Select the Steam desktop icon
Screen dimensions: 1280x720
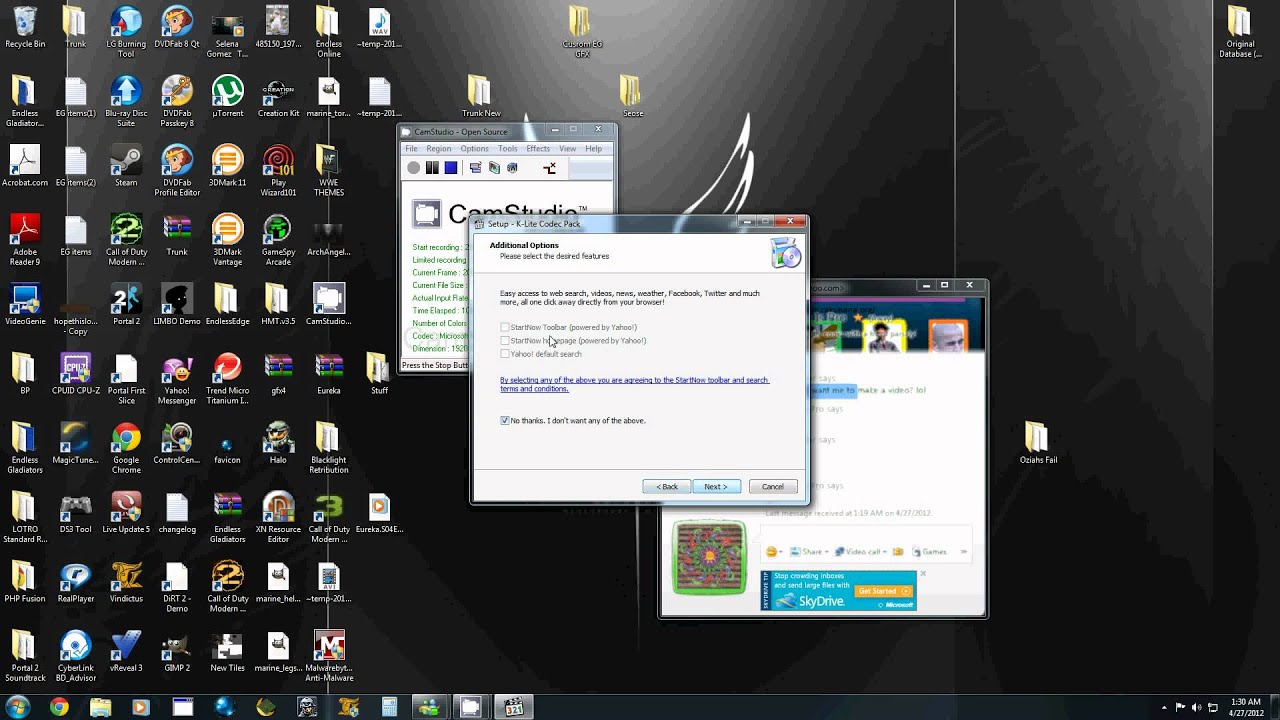tap(126, 167)
